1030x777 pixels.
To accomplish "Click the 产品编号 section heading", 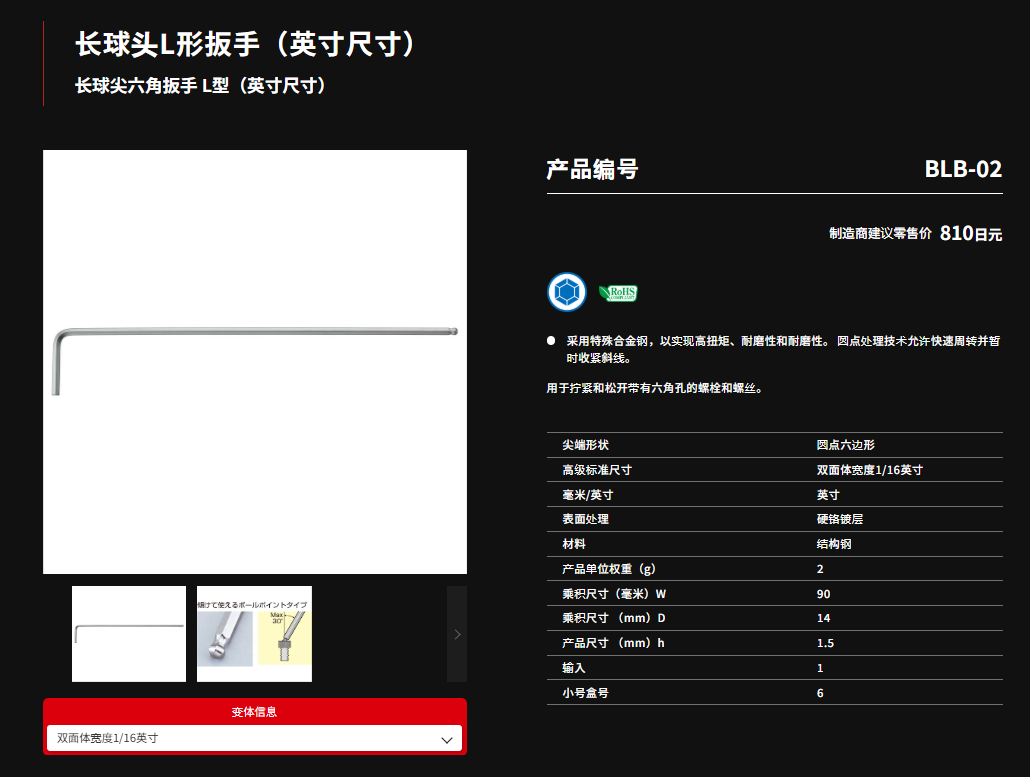I will coord(592,169).
